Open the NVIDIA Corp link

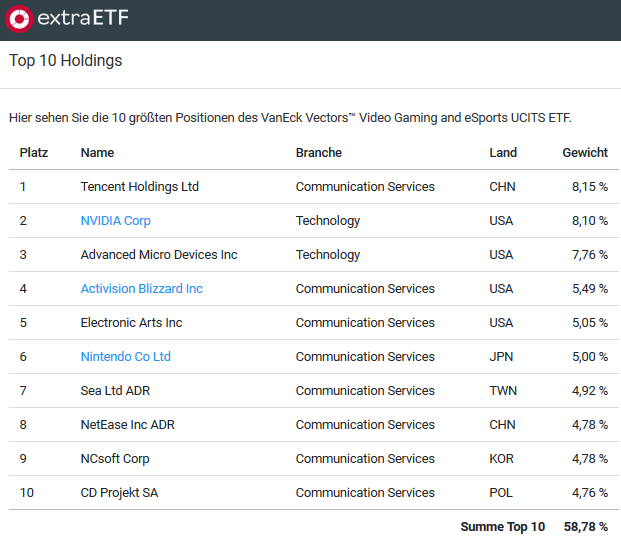116,221
